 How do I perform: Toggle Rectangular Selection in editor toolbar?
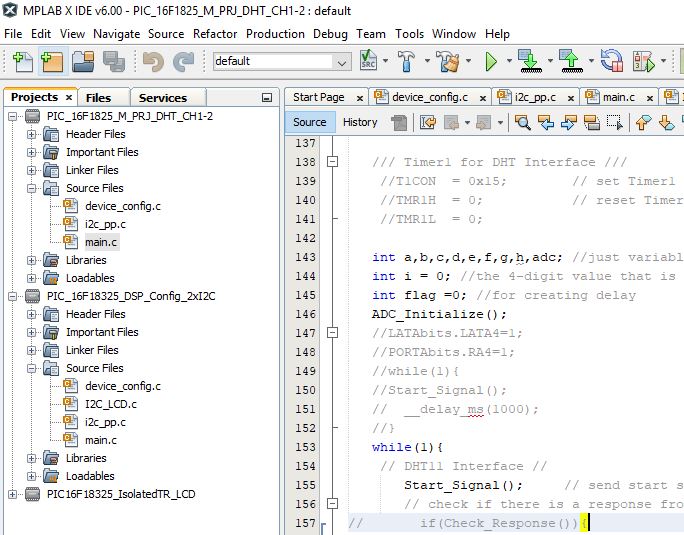615,123
